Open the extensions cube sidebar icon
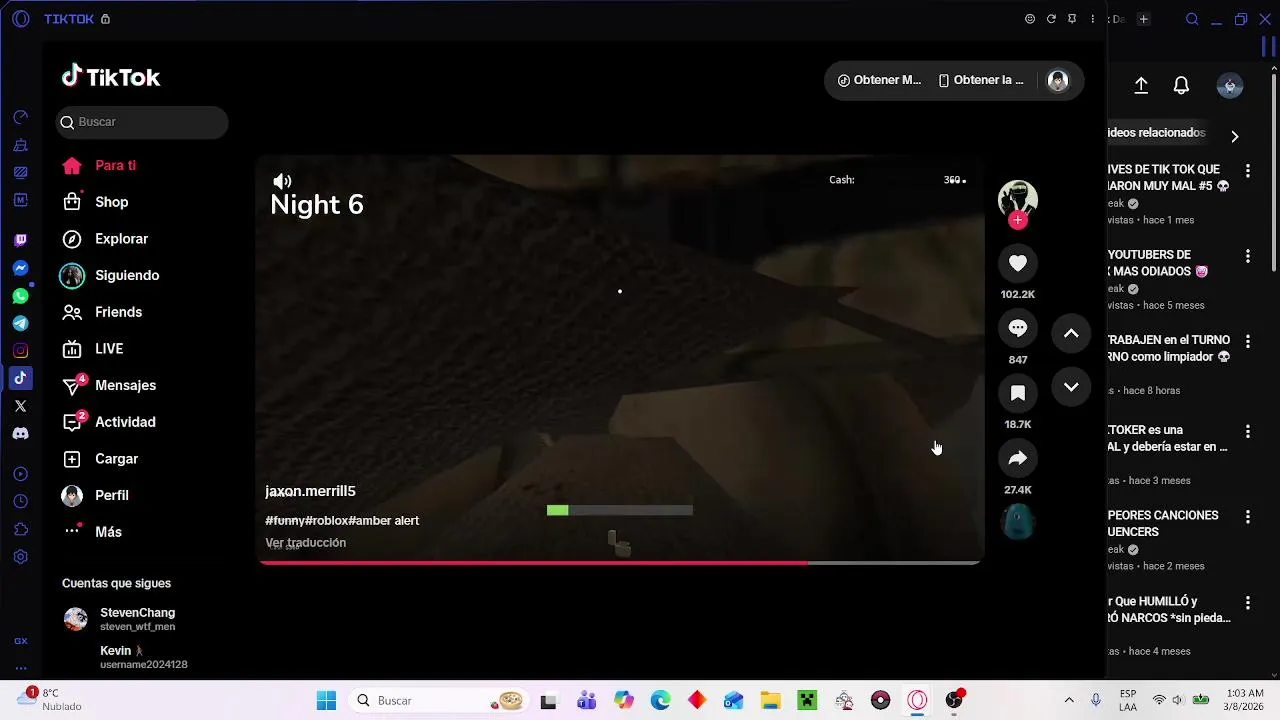The width and height of the screenshot is (1280, 720). (21, 529)
